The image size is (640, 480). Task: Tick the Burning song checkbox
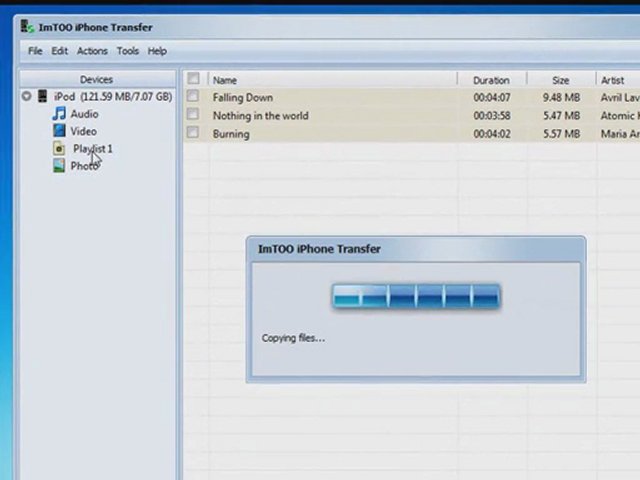(x=193, y=133)
